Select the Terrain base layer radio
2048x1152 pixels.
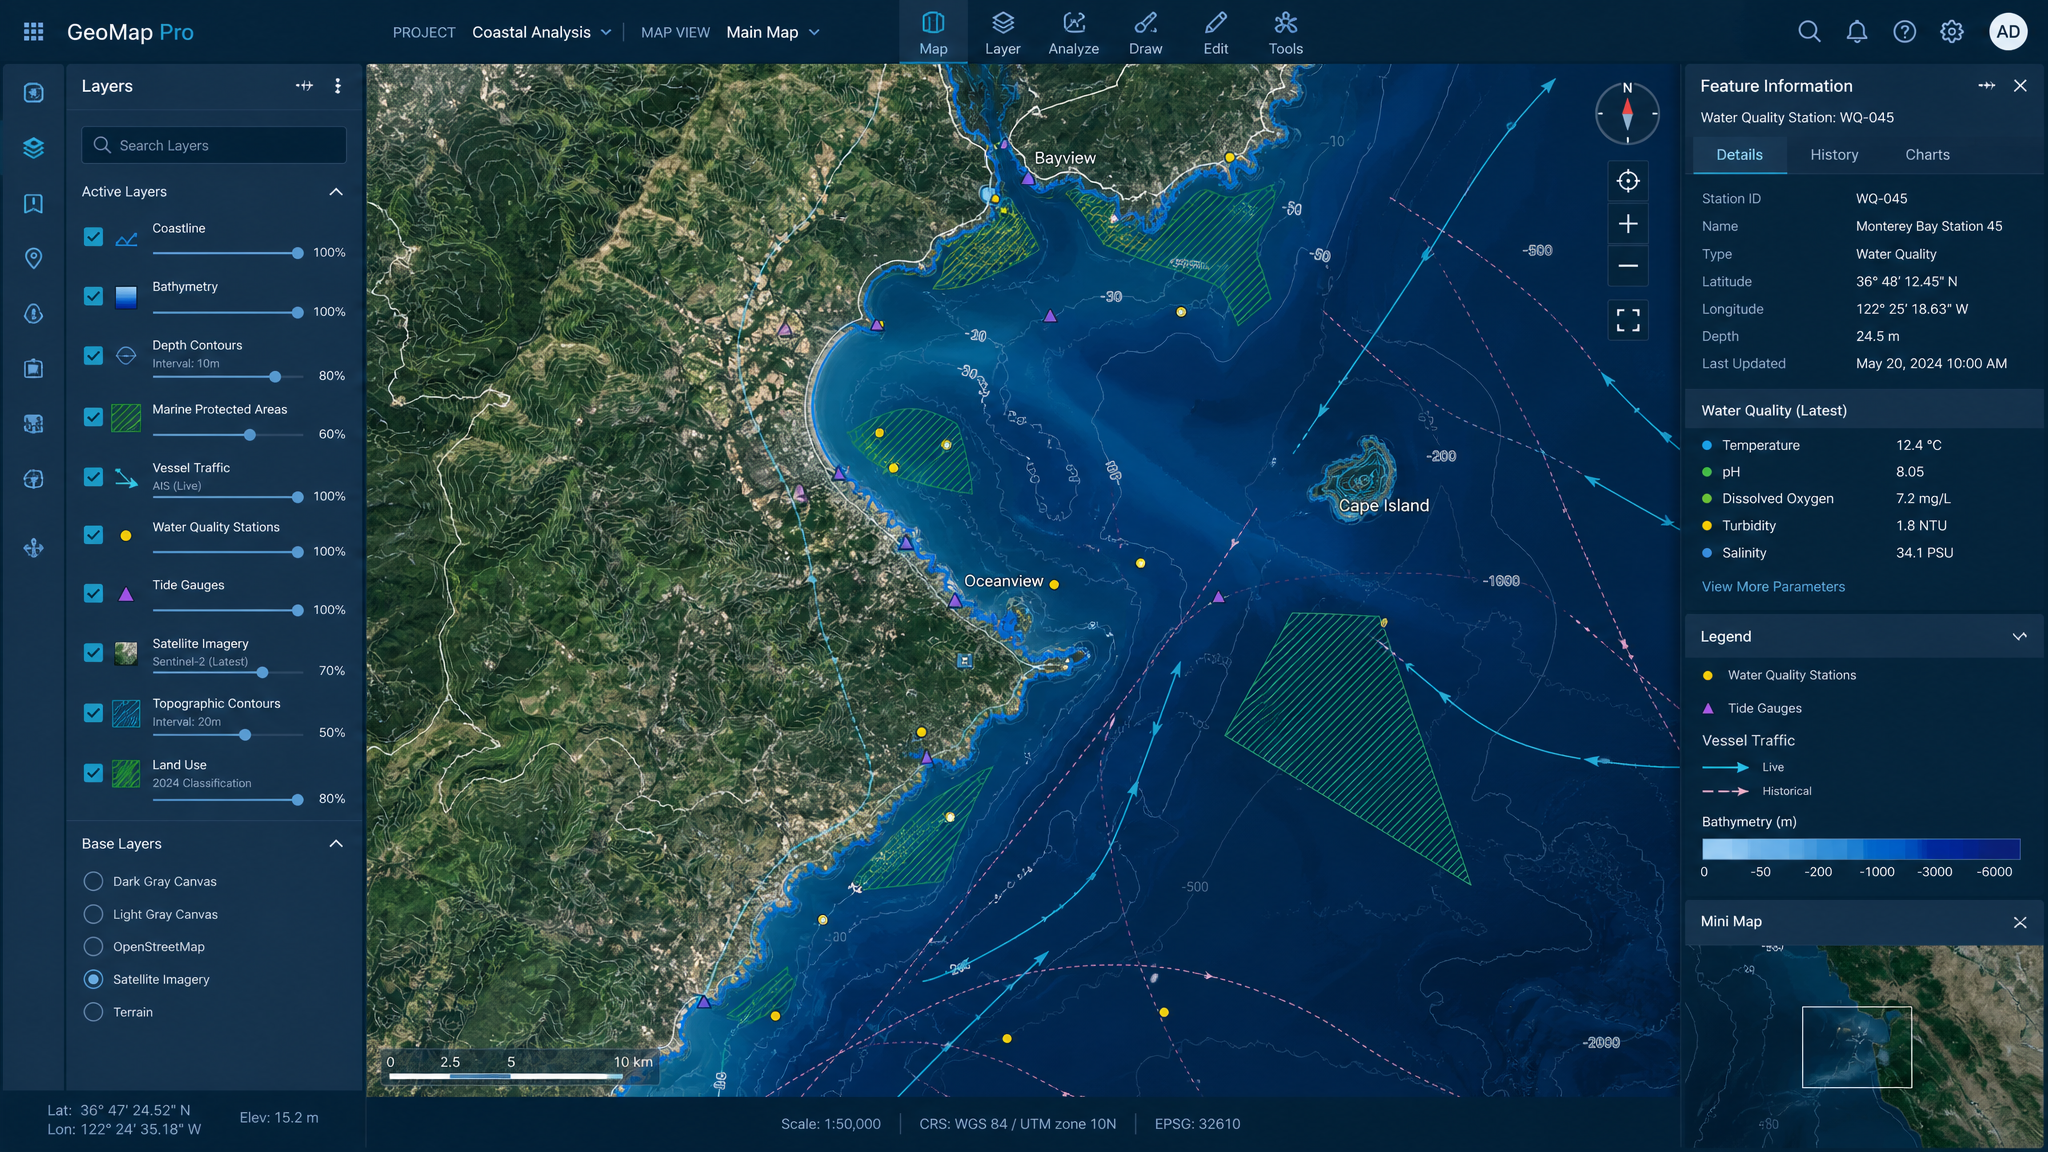93,1012
